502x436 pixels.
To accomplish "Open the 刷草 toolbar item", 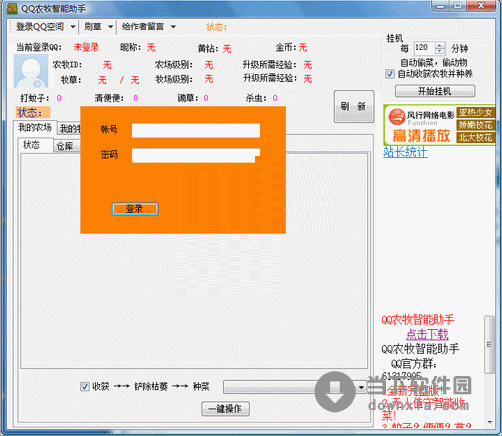I will coord(93,27).
